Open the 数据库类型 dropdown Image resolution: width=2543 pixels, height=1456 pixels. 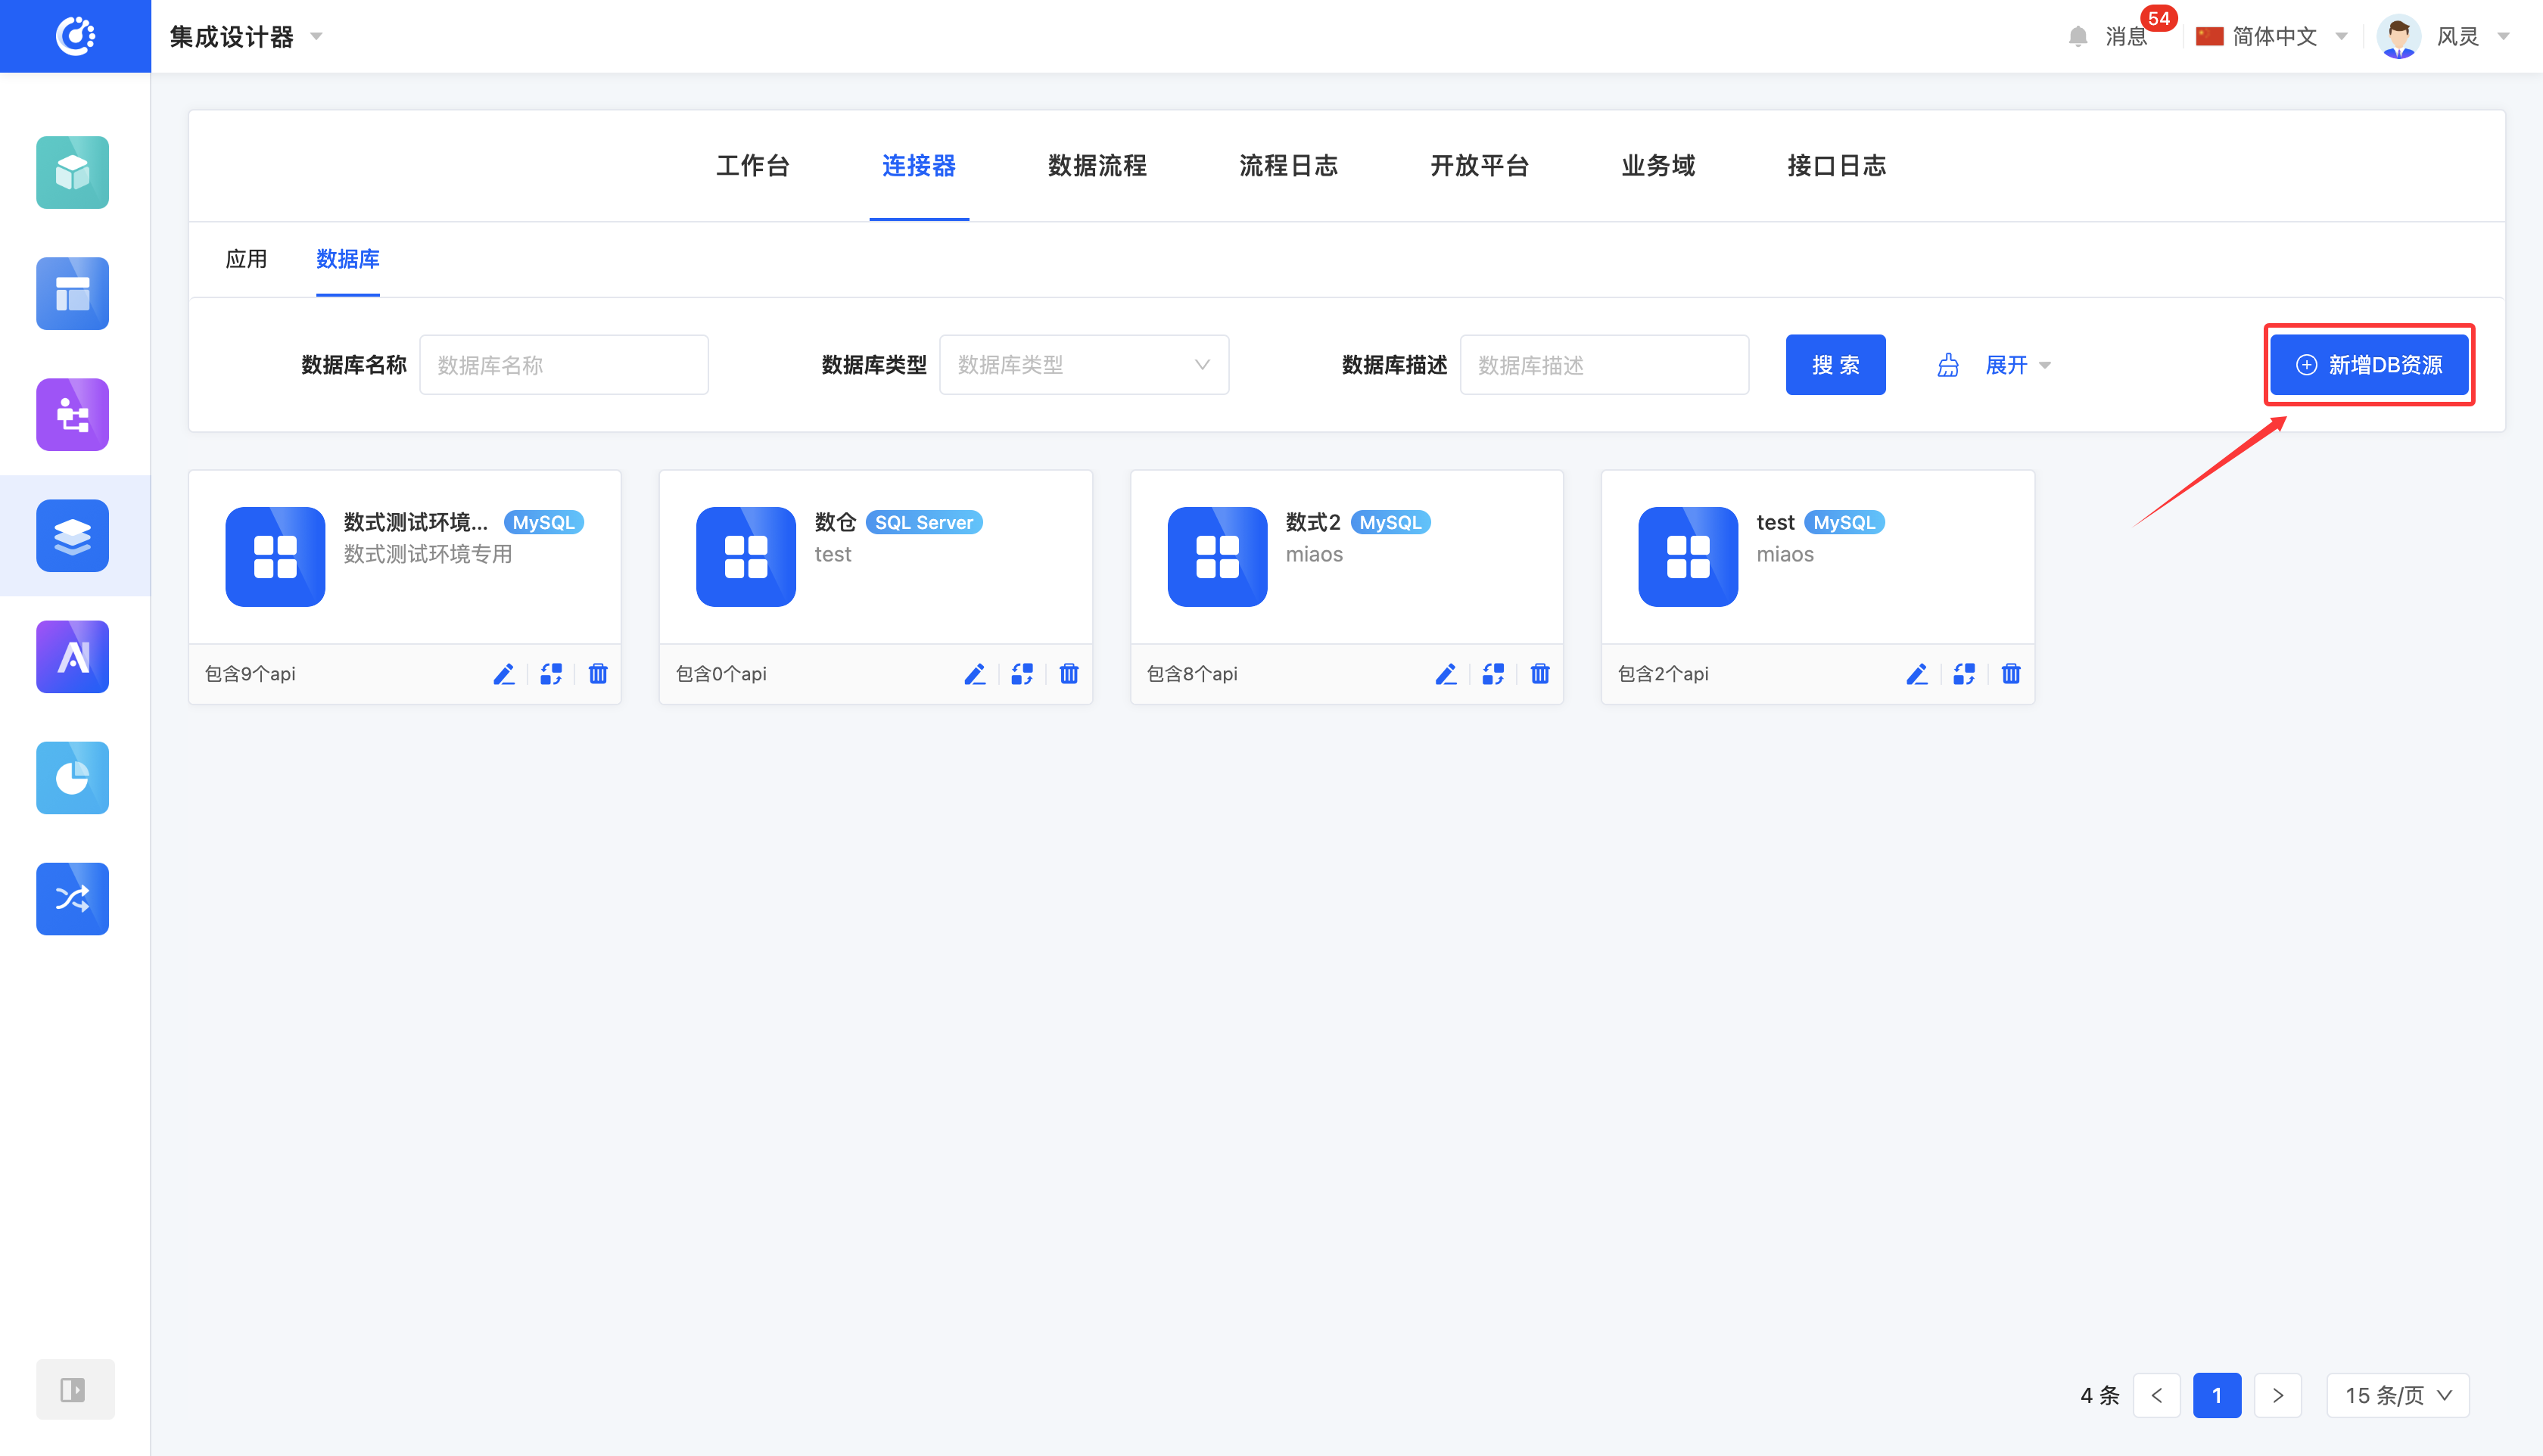(x=1084, y=365)
